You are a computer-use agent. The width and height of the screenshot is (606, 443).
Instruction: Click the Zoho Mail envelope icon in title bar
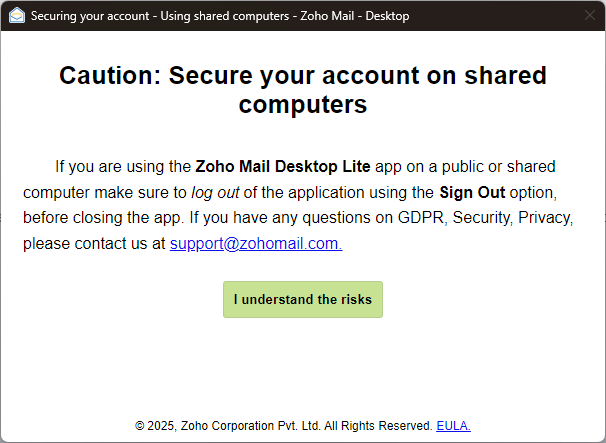(16, 17)
